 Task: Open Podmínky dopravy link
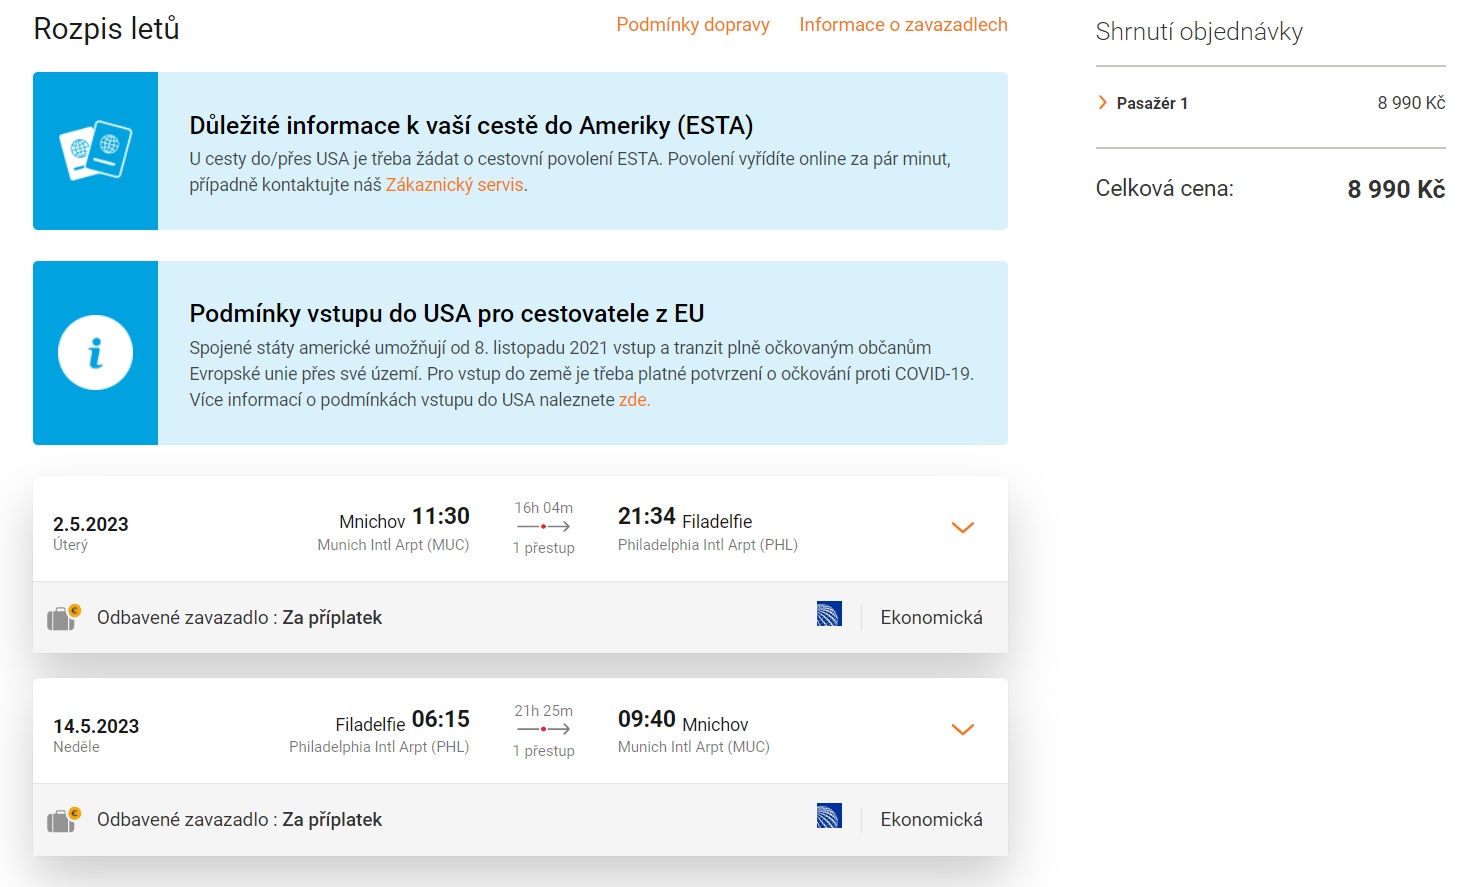tap(692, 25)
